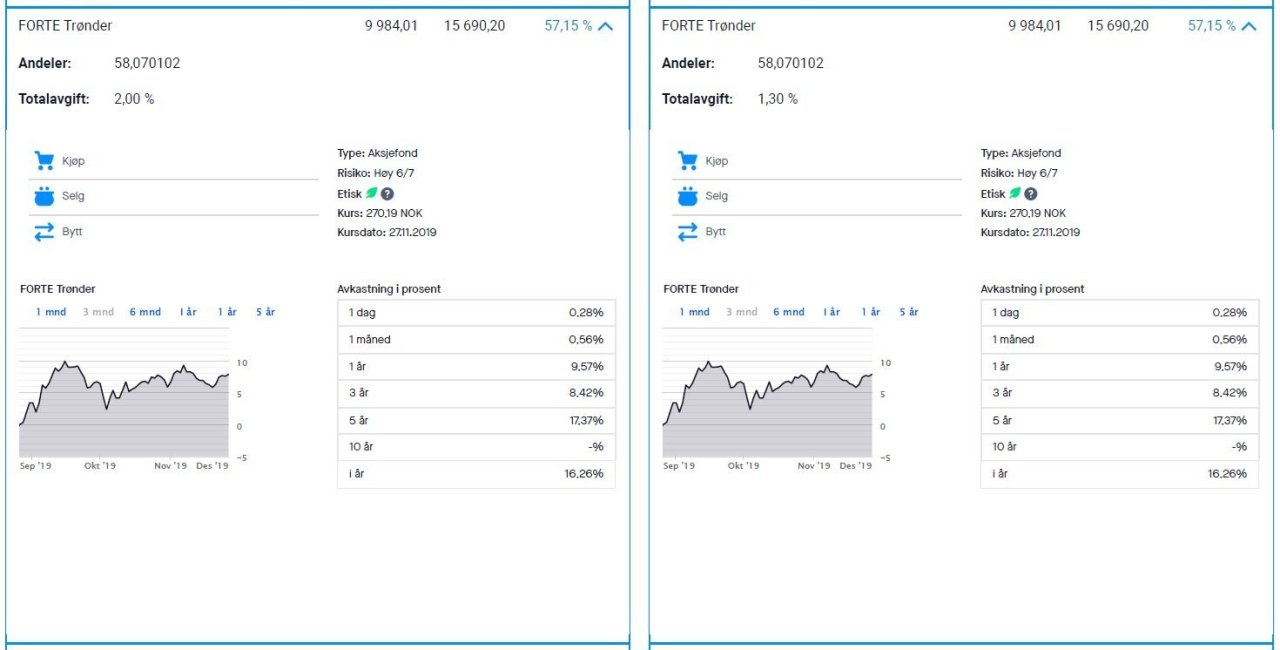The width and height of the screenshot is (1280, 650).
Task: Click the Bytt swap-arrows icon in 2,00 % fee panel
Action: 43,232
